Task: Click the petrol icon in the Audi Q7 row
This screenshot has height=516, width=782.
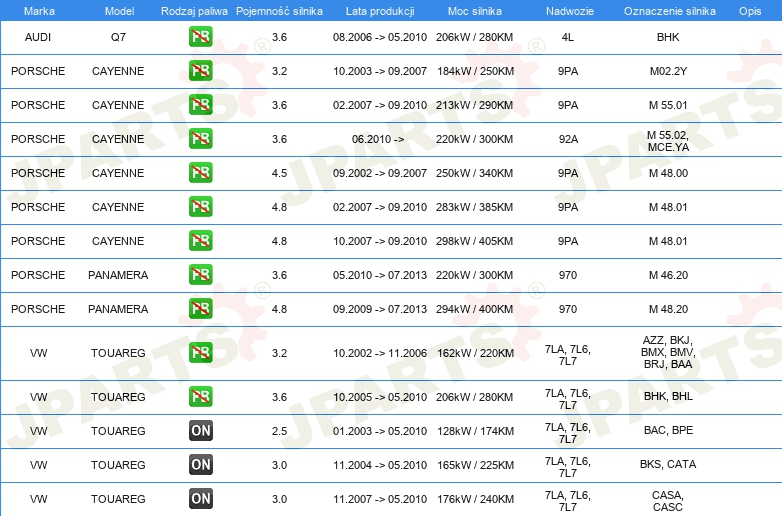Action: 200,36
